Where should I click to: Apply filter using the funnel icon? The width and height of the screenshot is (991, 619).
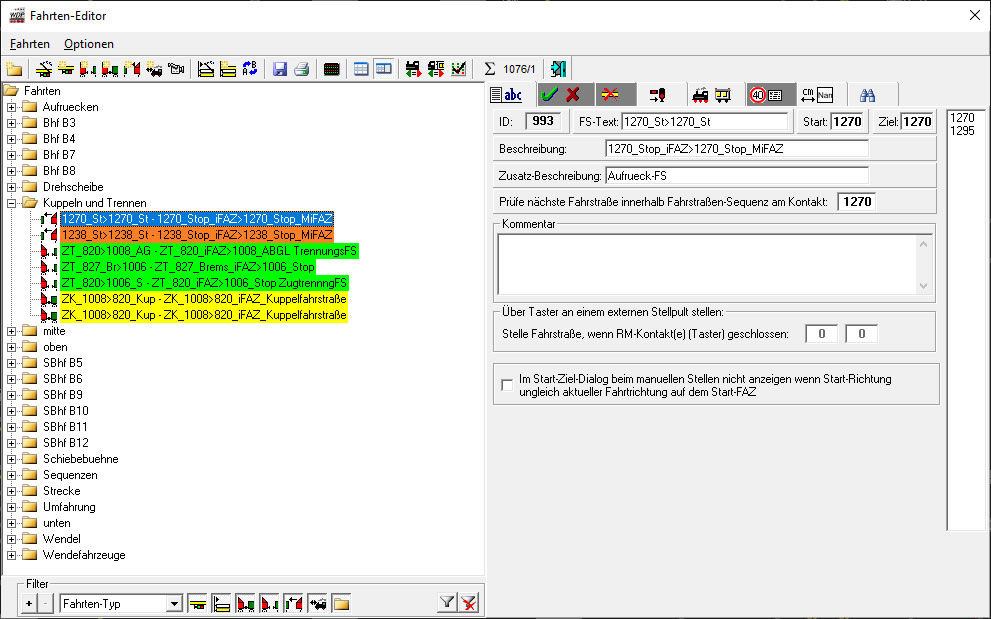coord(447,603)
